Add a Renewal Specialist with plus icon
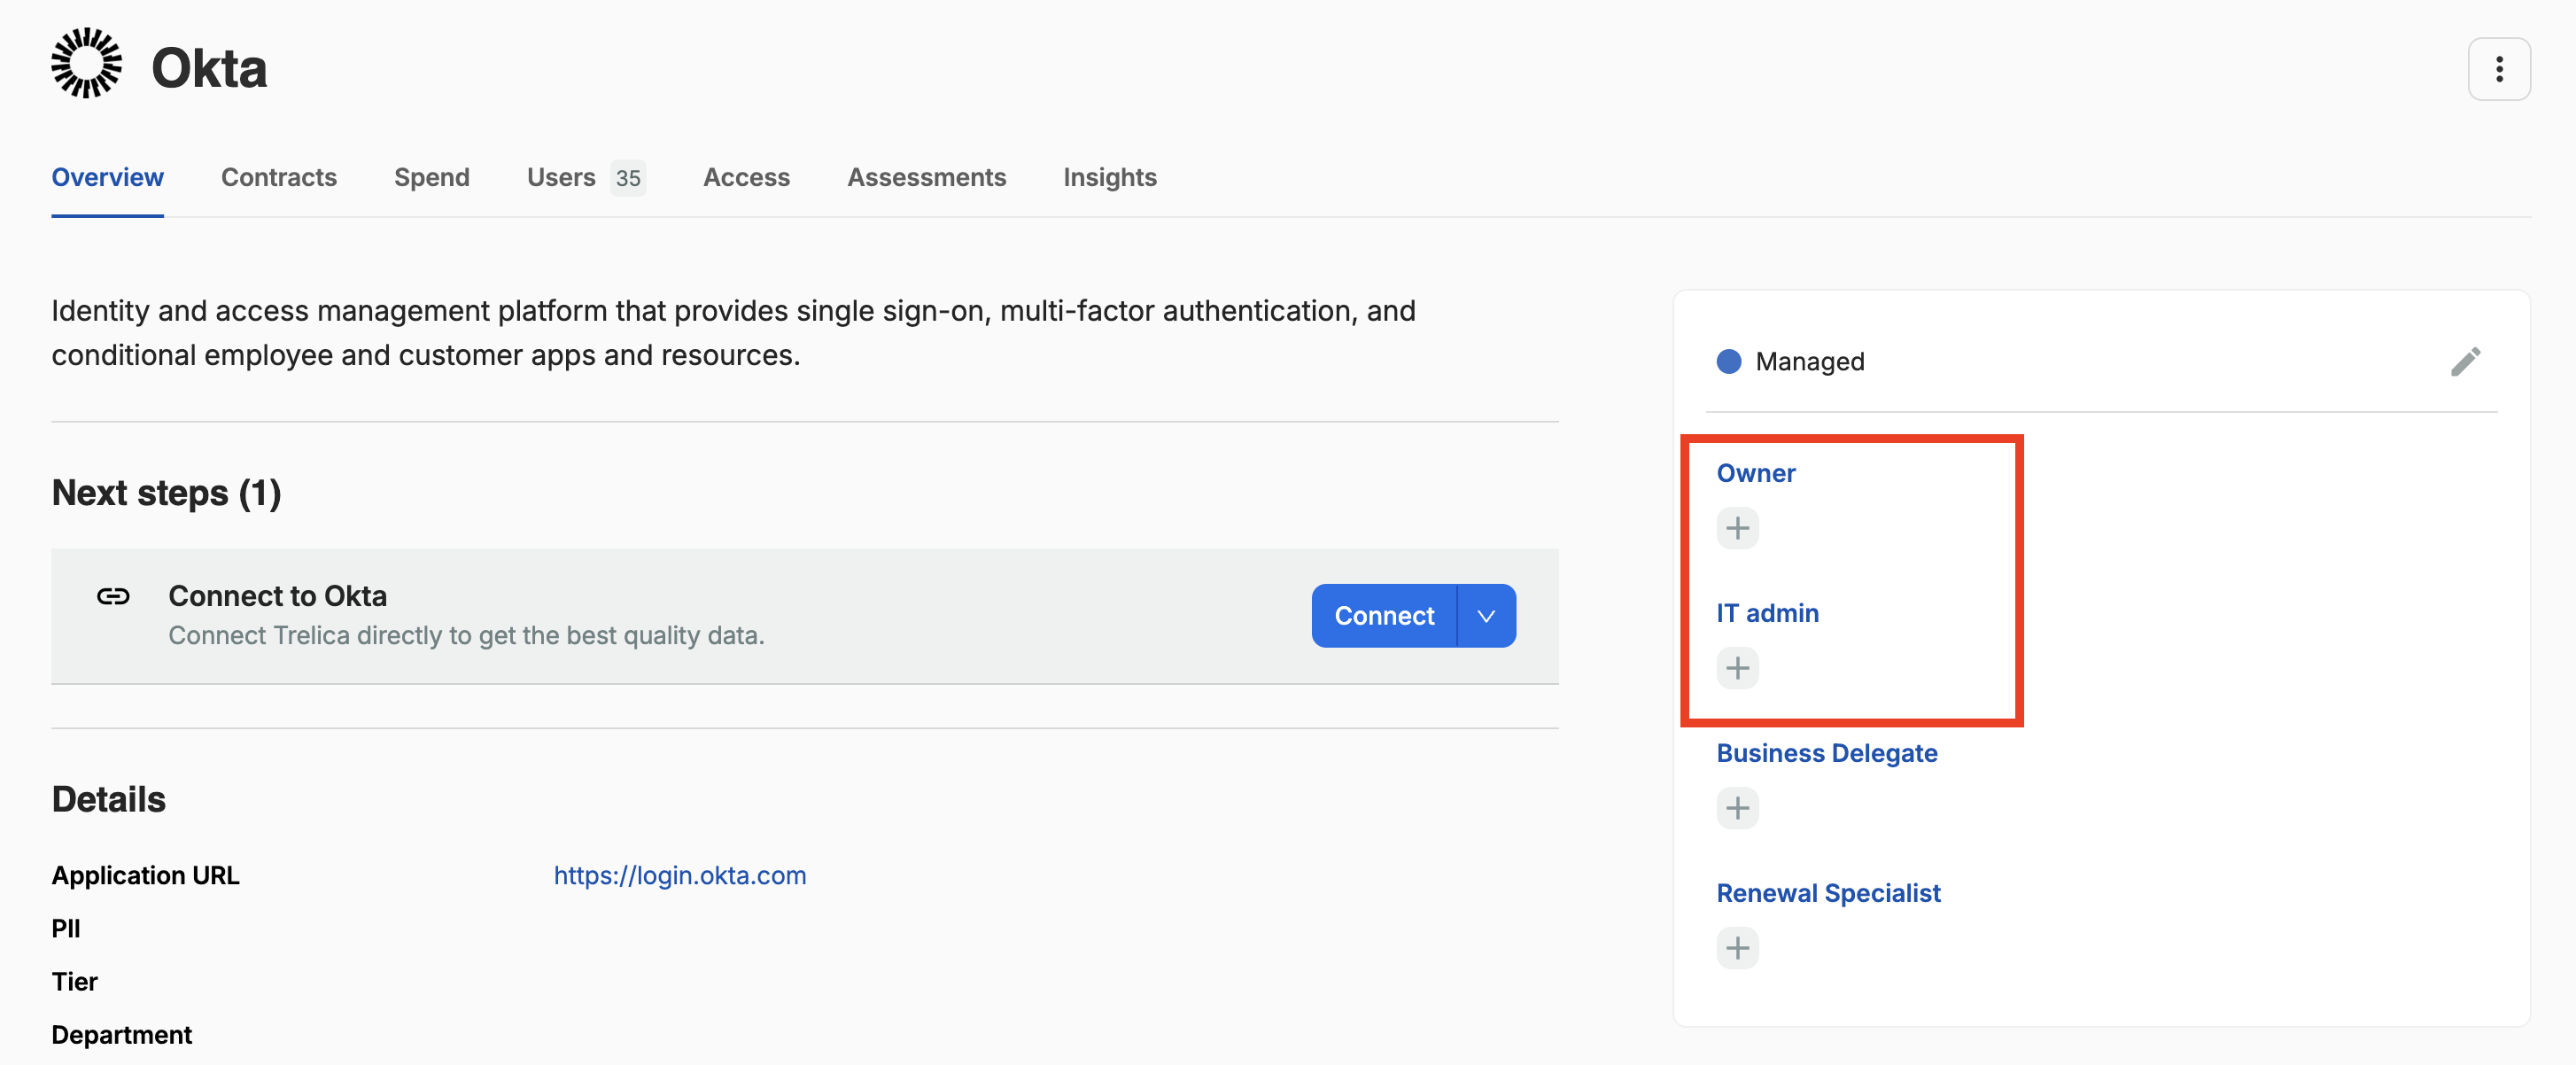The height and width of the screenshot is (1065, 2576). click(1737, 948)
